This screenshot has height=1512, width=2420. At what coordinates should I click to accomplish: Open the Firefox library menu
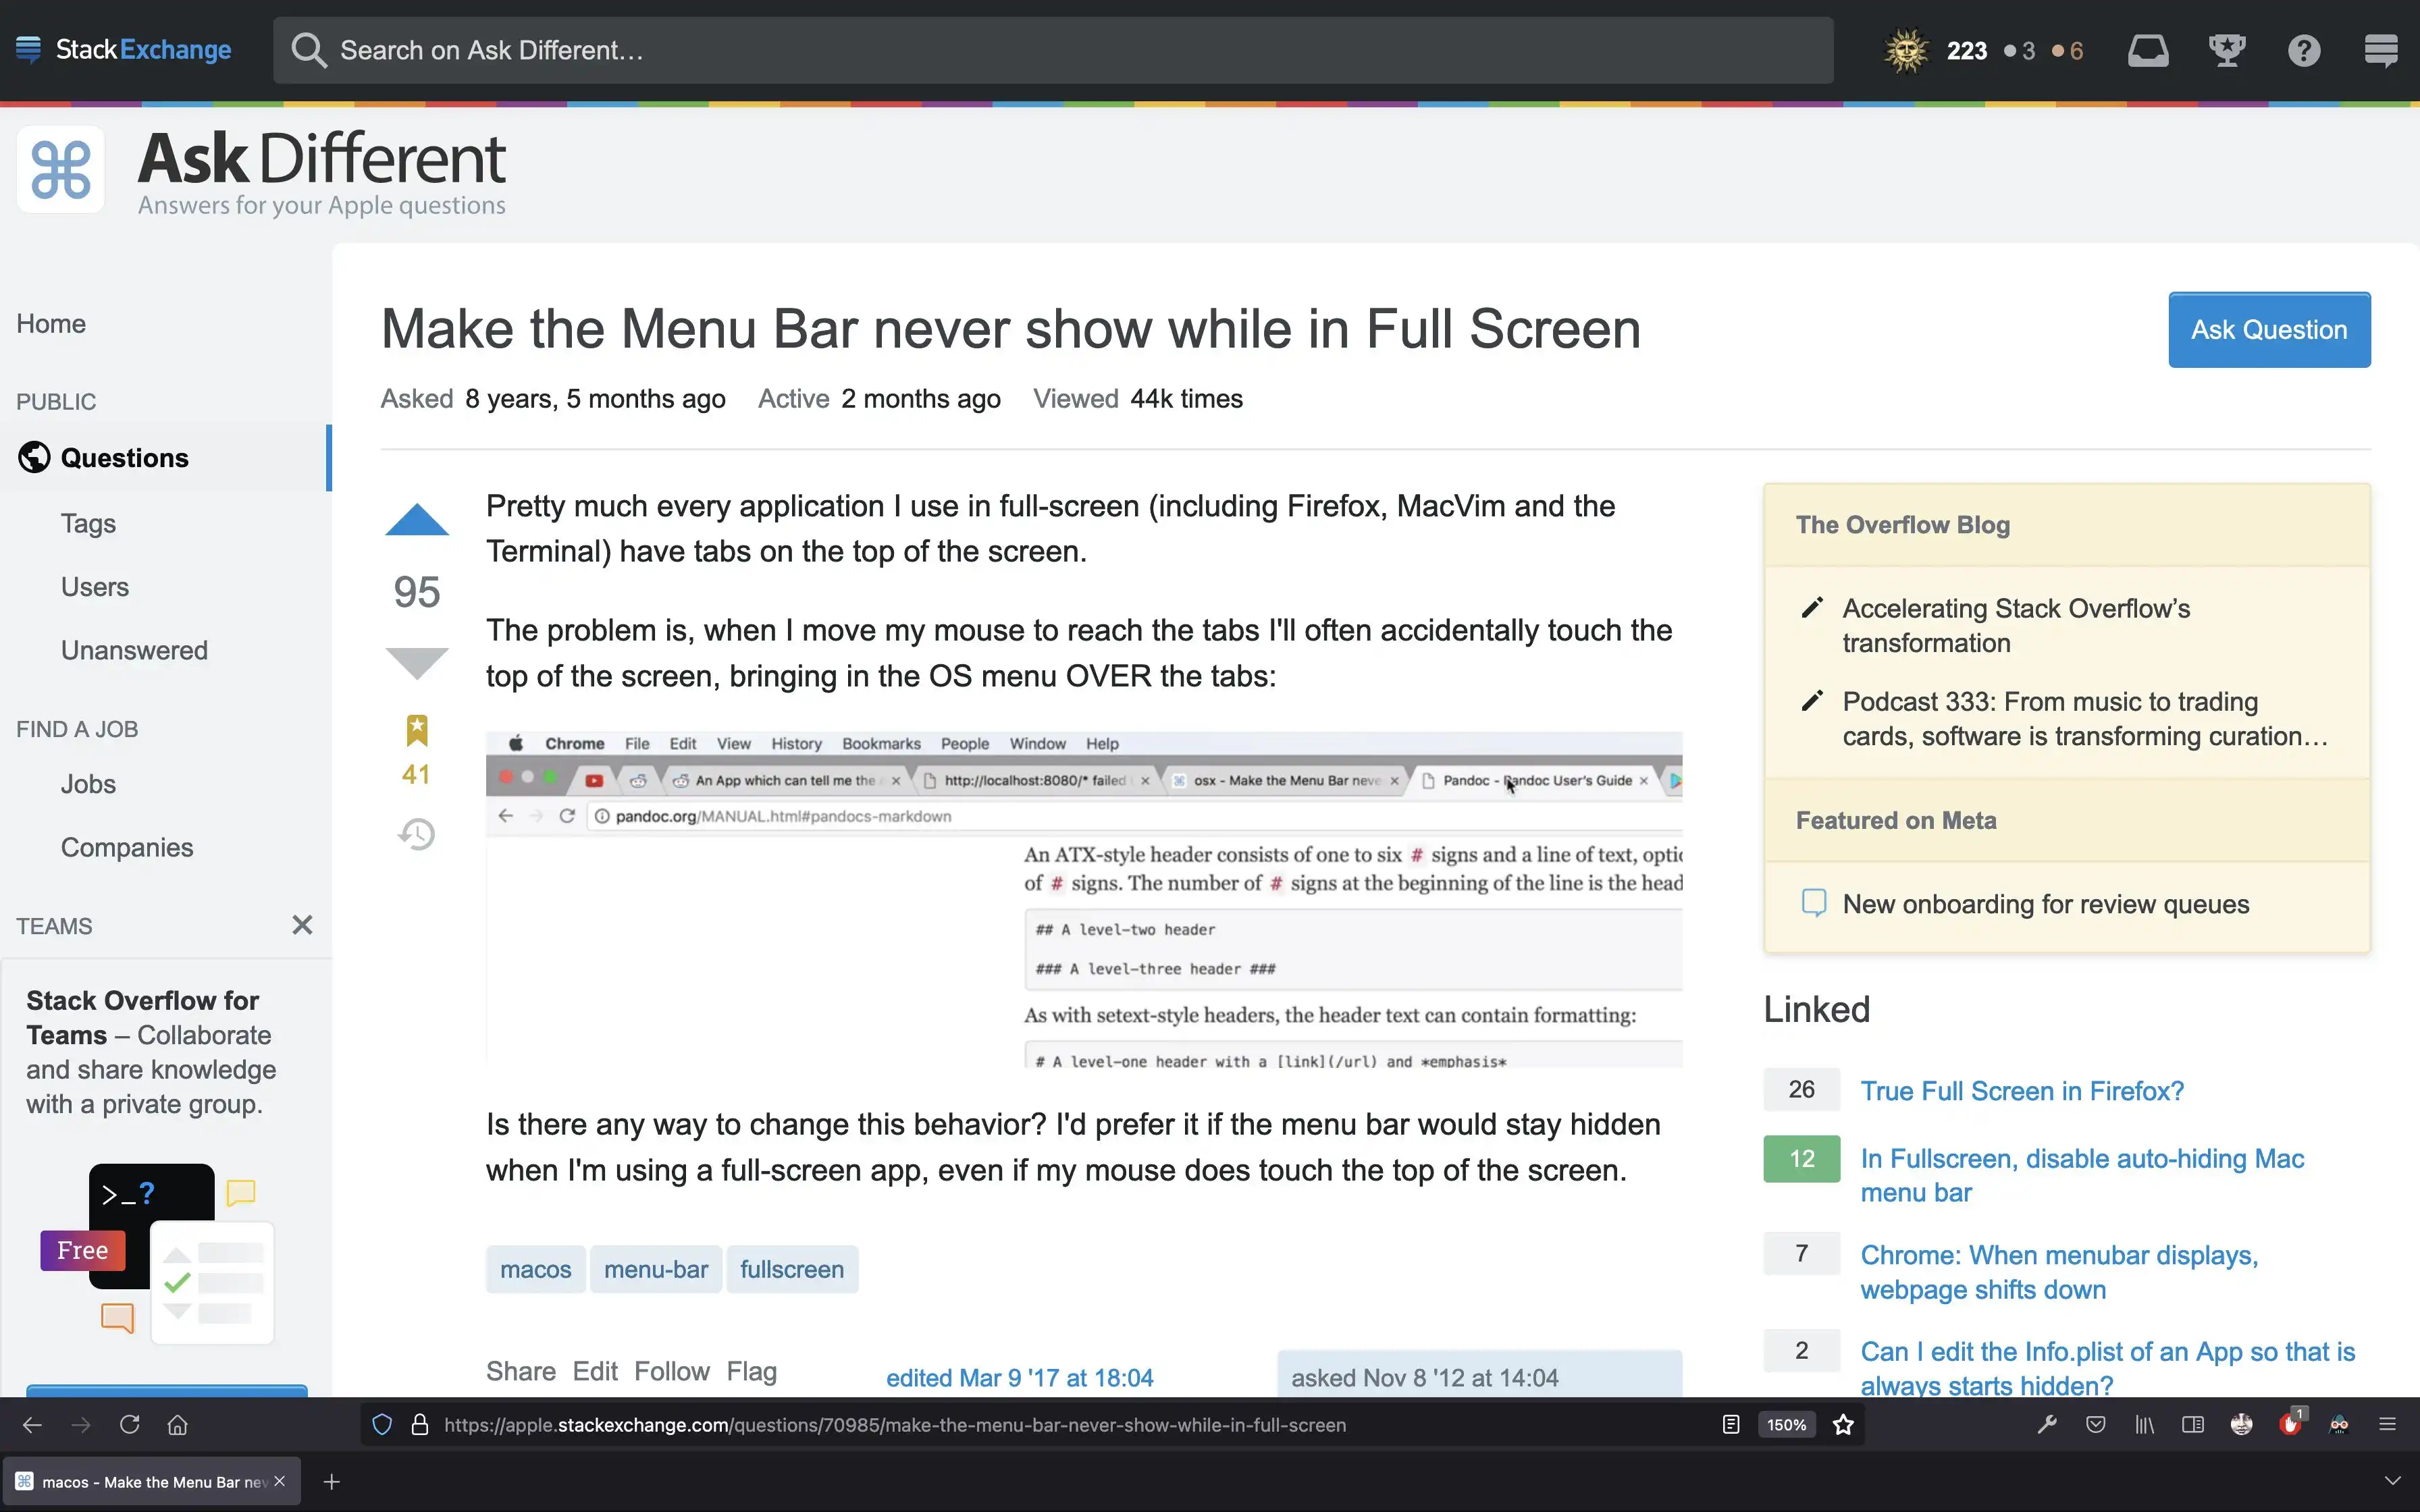pyautogui.click(x=2143, y=1424)
